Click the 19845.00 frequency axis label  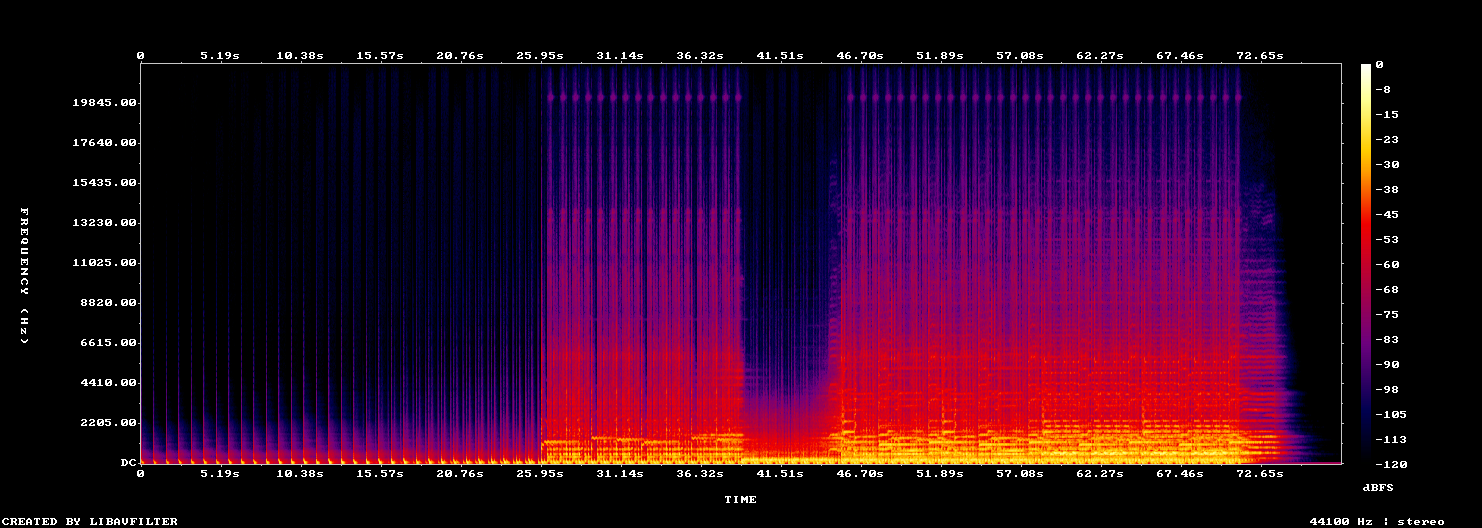coord(104,103)
